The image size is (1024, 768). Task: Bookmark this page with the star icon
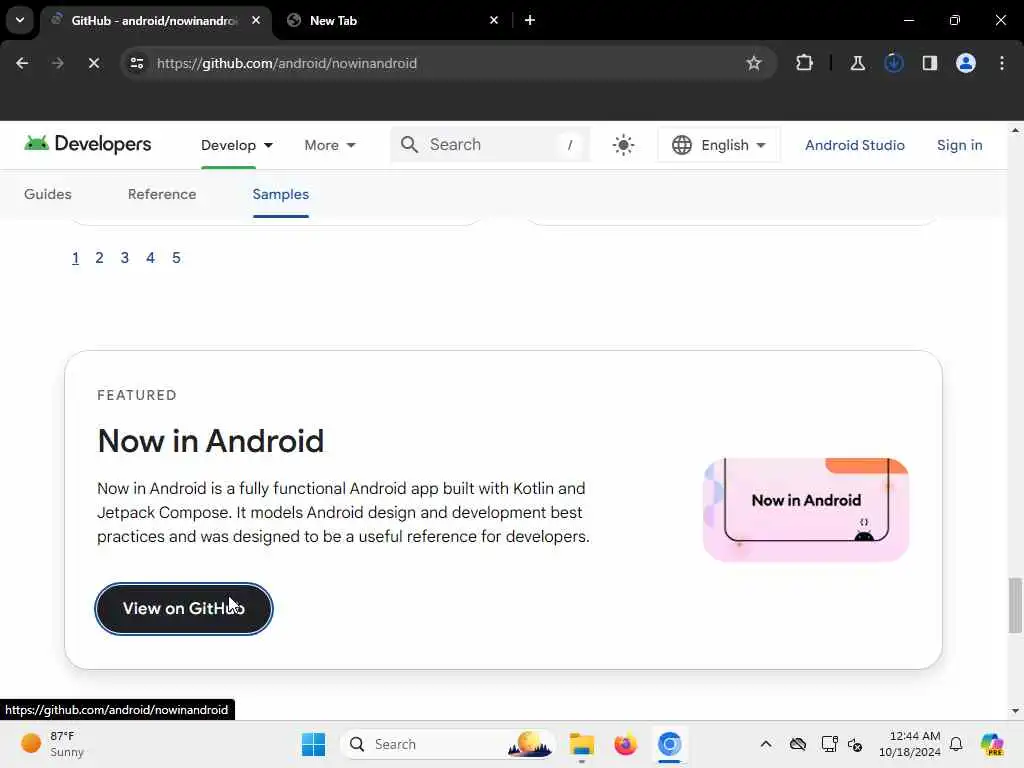click(x=754, y=63)
